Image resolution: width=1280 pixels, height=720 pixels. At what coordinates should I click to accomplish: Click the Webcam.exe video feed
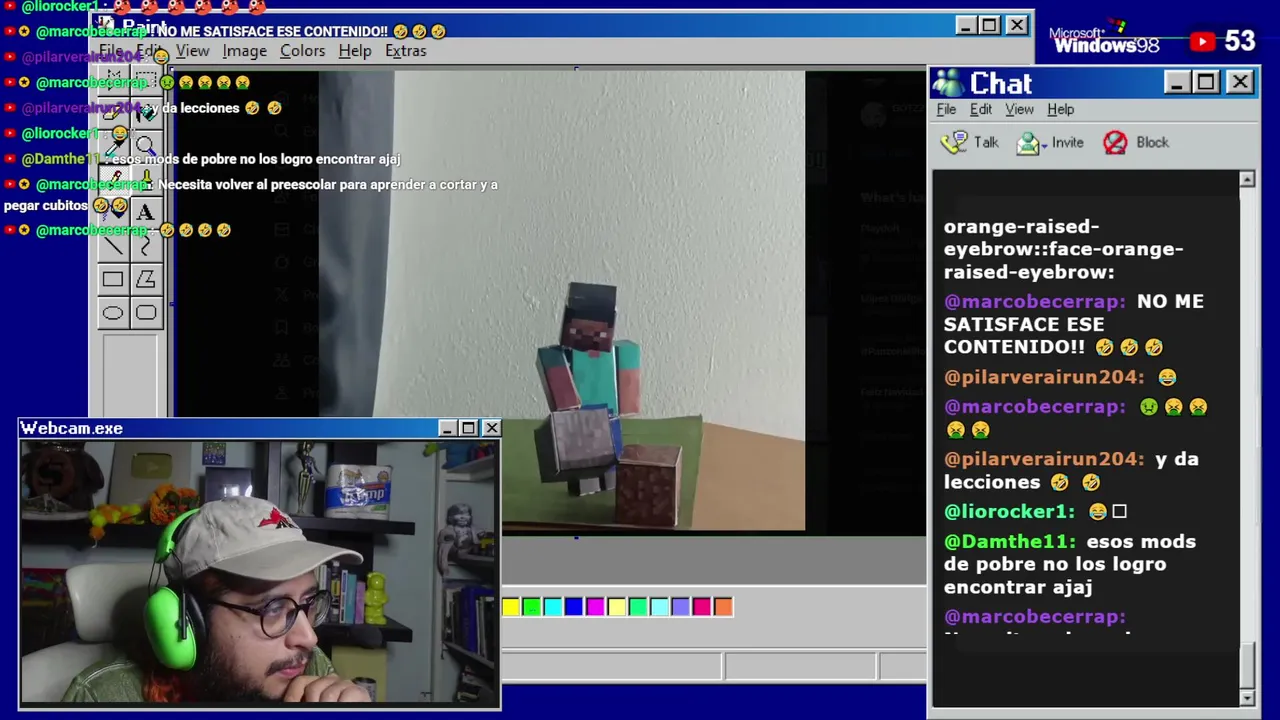(x=260, y=573)
